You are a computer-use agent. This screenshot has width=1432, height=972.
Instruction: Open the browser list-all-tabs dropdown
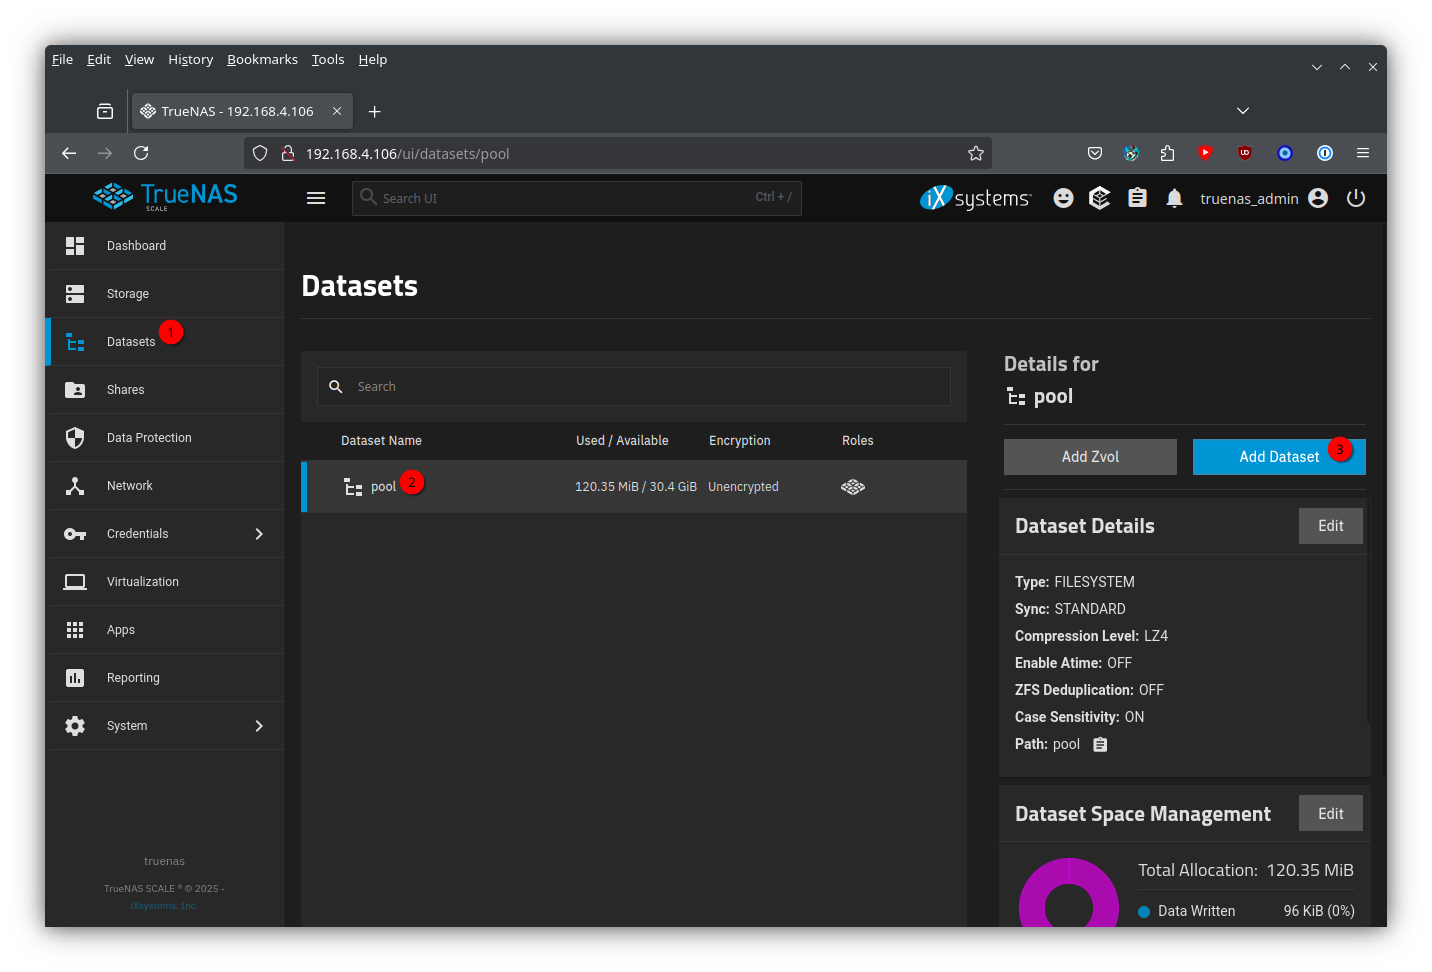coord(1242,111)
